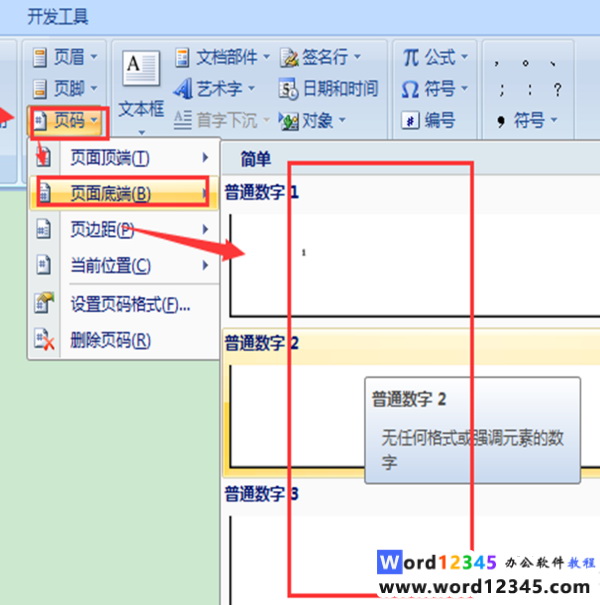This screenshot has height=605, width=600.
Task: Click Remove Page Numbers (删除页码)
Action: tap(124, 340)
